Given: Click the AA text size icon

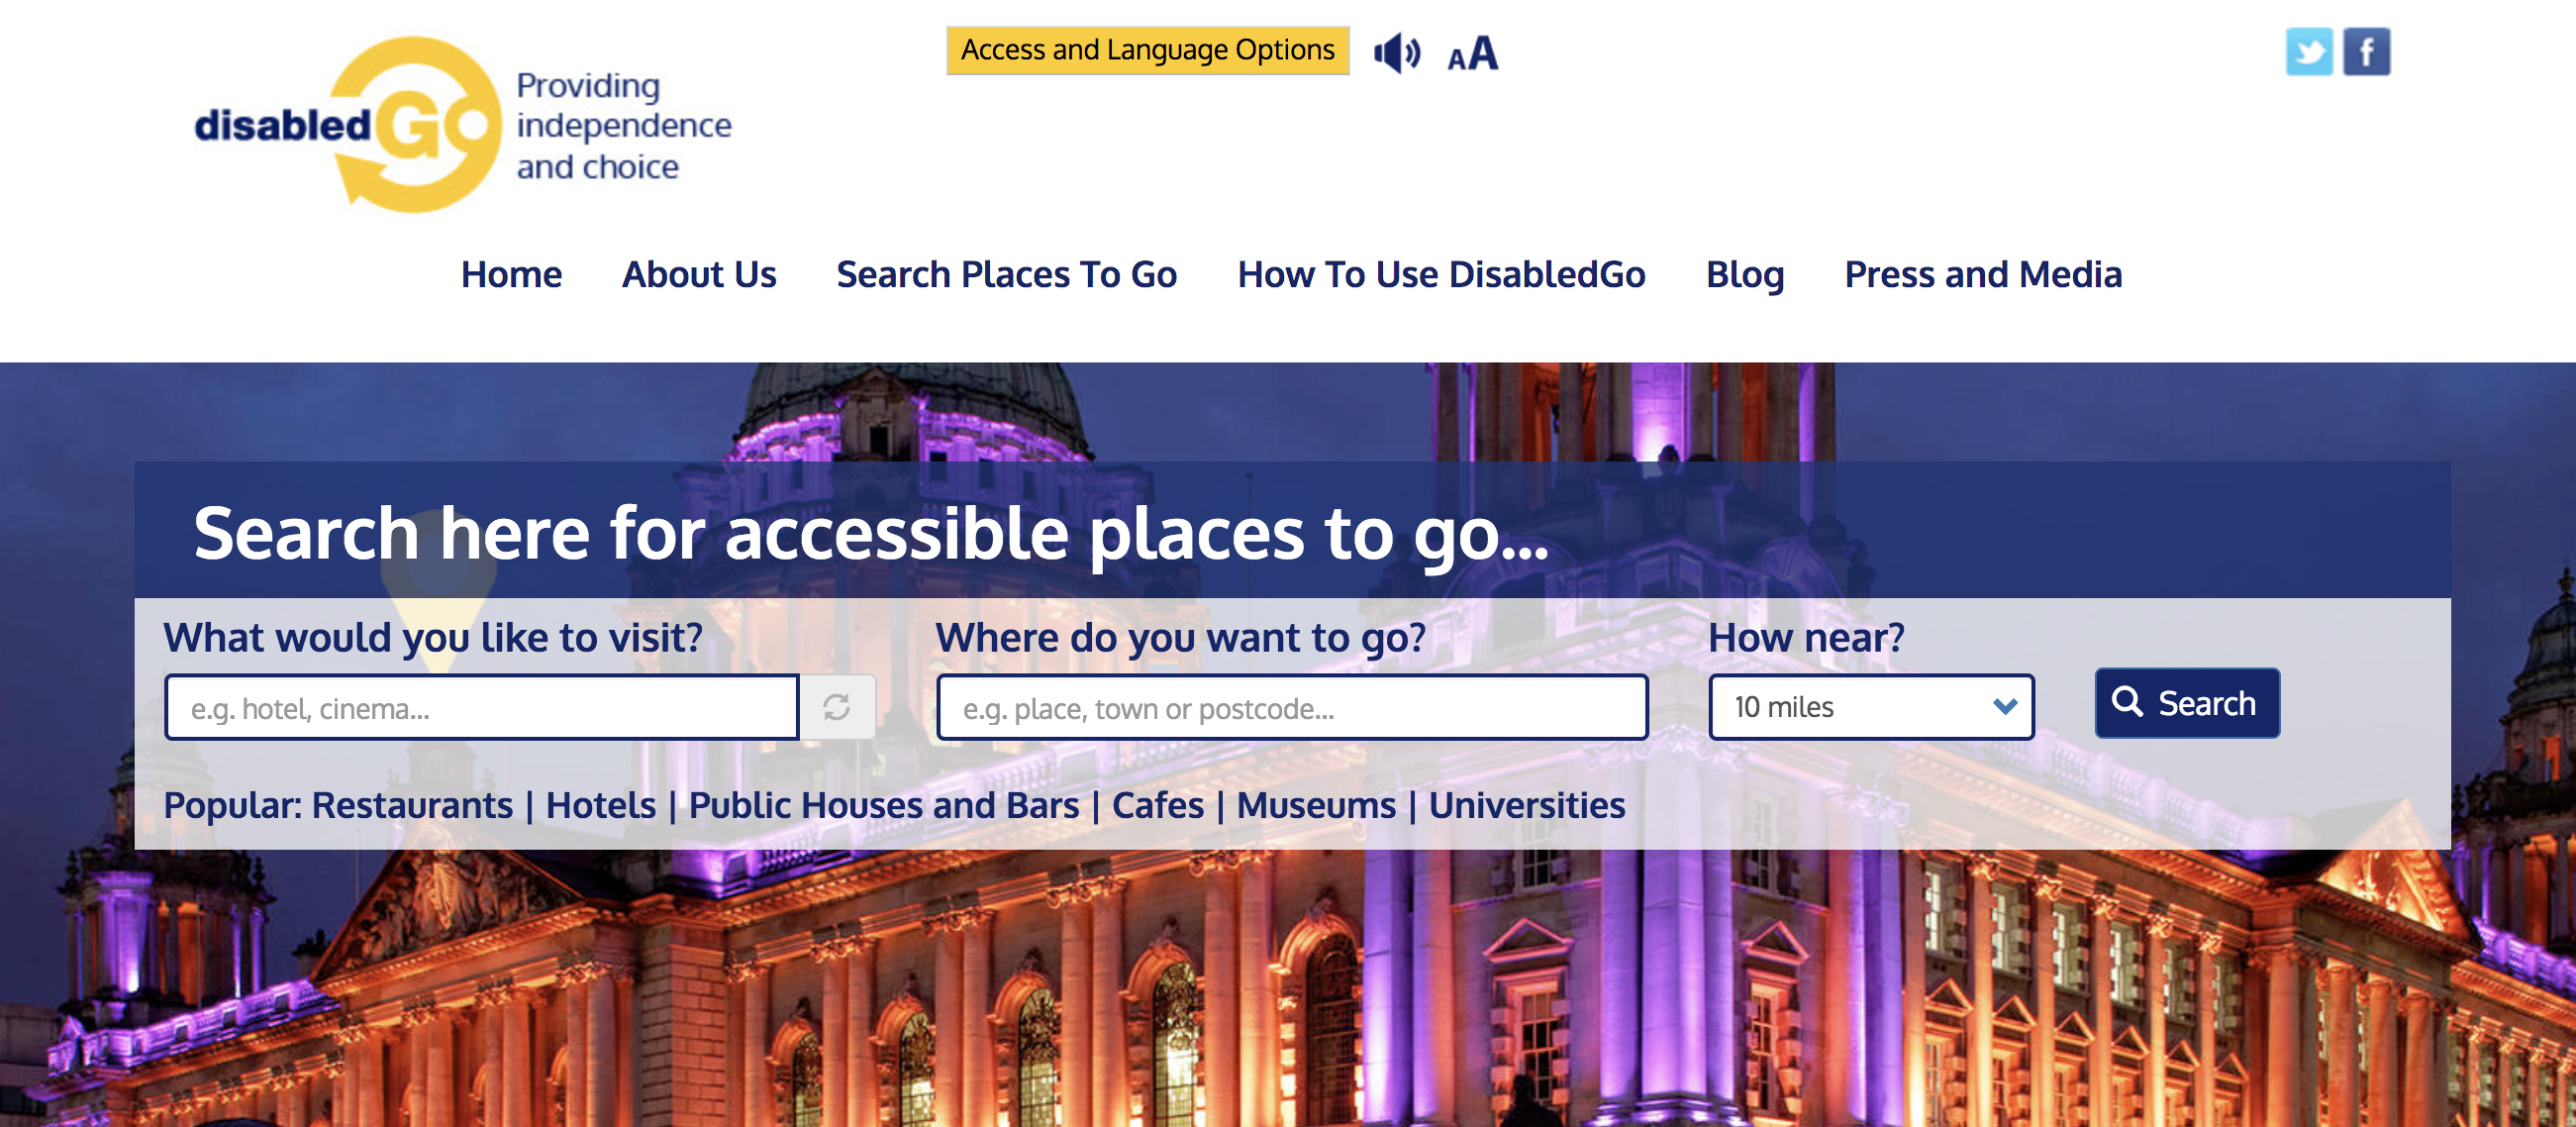Looking at the screenshot, I should click(x=1473, y=53).
